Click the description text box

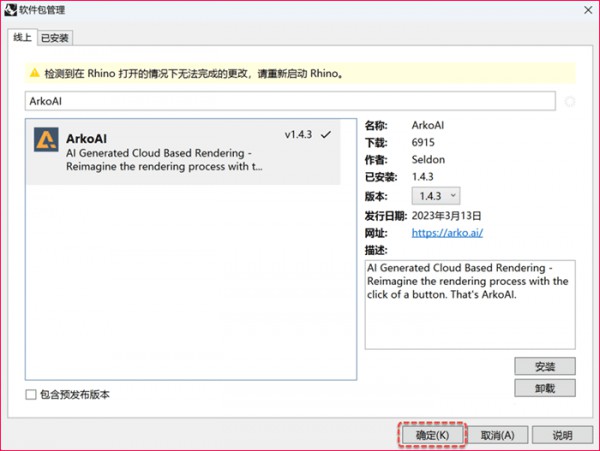470,304
